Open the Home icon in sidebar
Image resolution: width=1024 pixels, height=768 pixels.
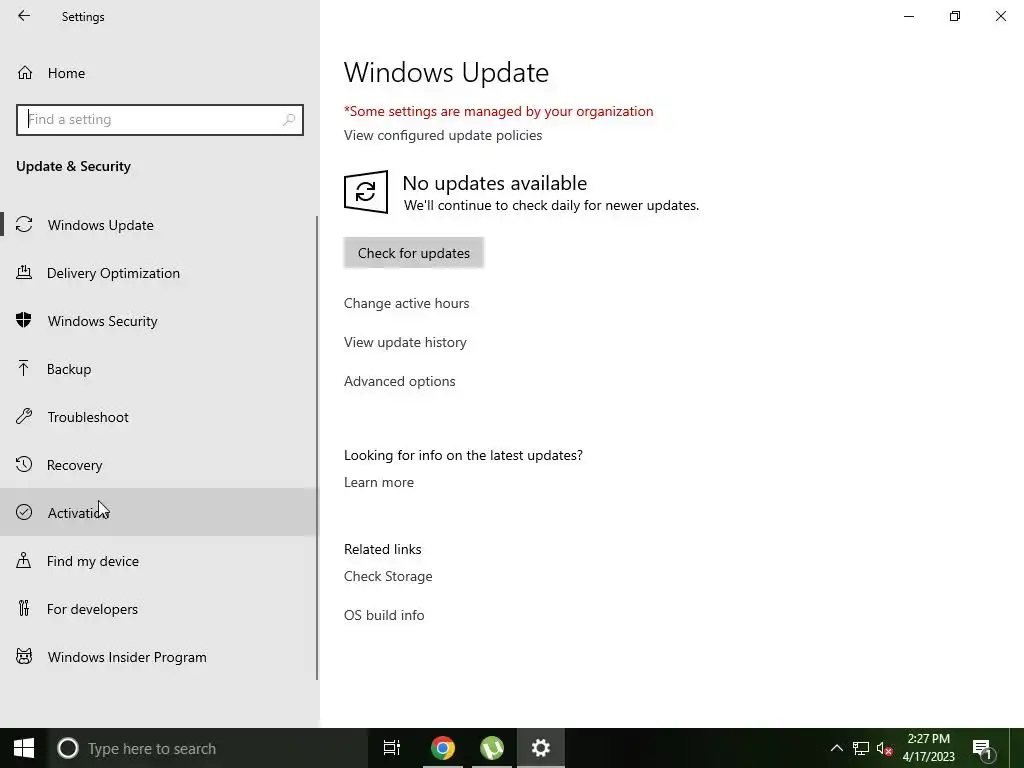coord(25,72)
